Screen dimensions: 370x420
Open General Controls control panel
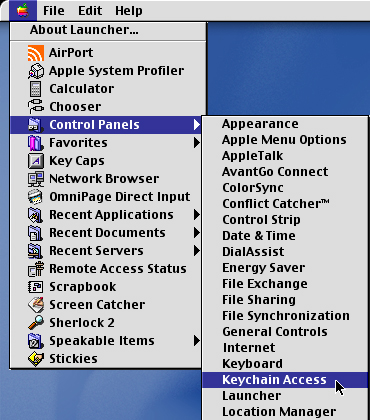[x=285, y=332]
